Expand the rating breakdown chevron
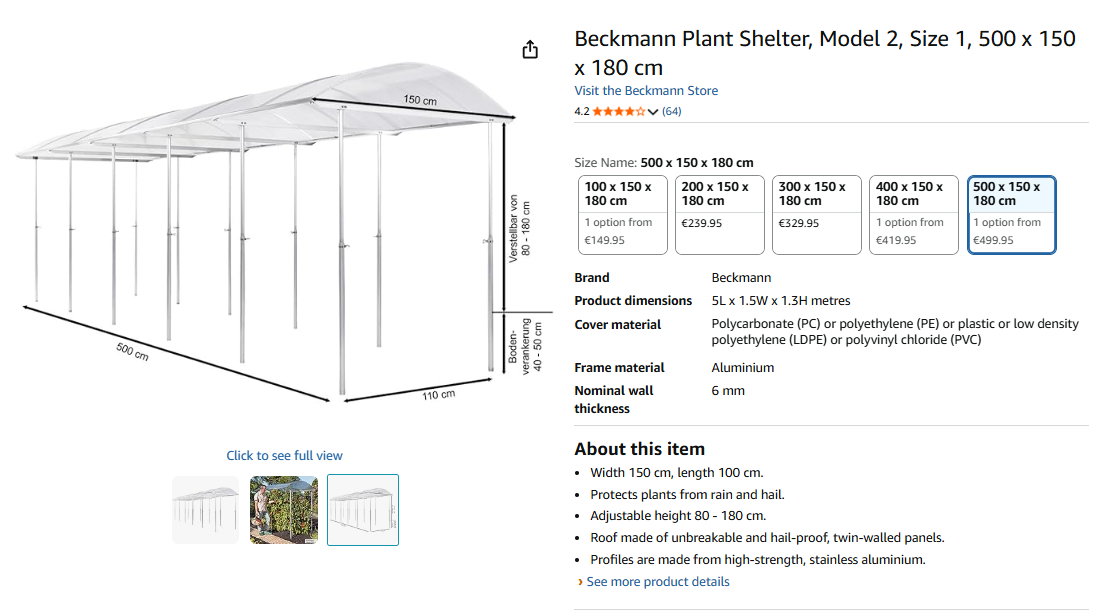1105x616 pixels. click(x=653, y=111)
